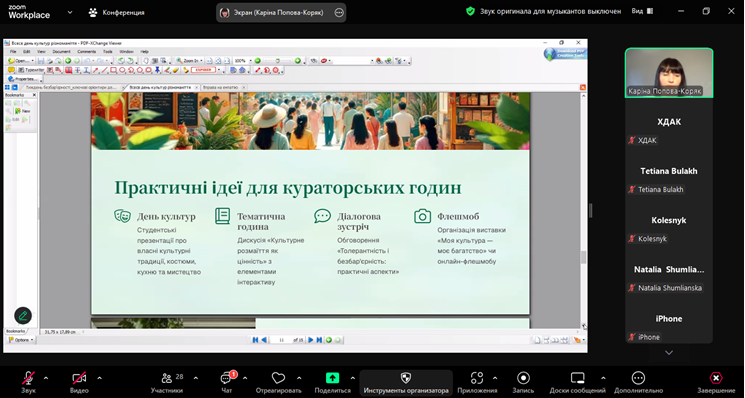Expand arrow next to Участники
This screenshot has width=745, height=398.
coord(196,378)
